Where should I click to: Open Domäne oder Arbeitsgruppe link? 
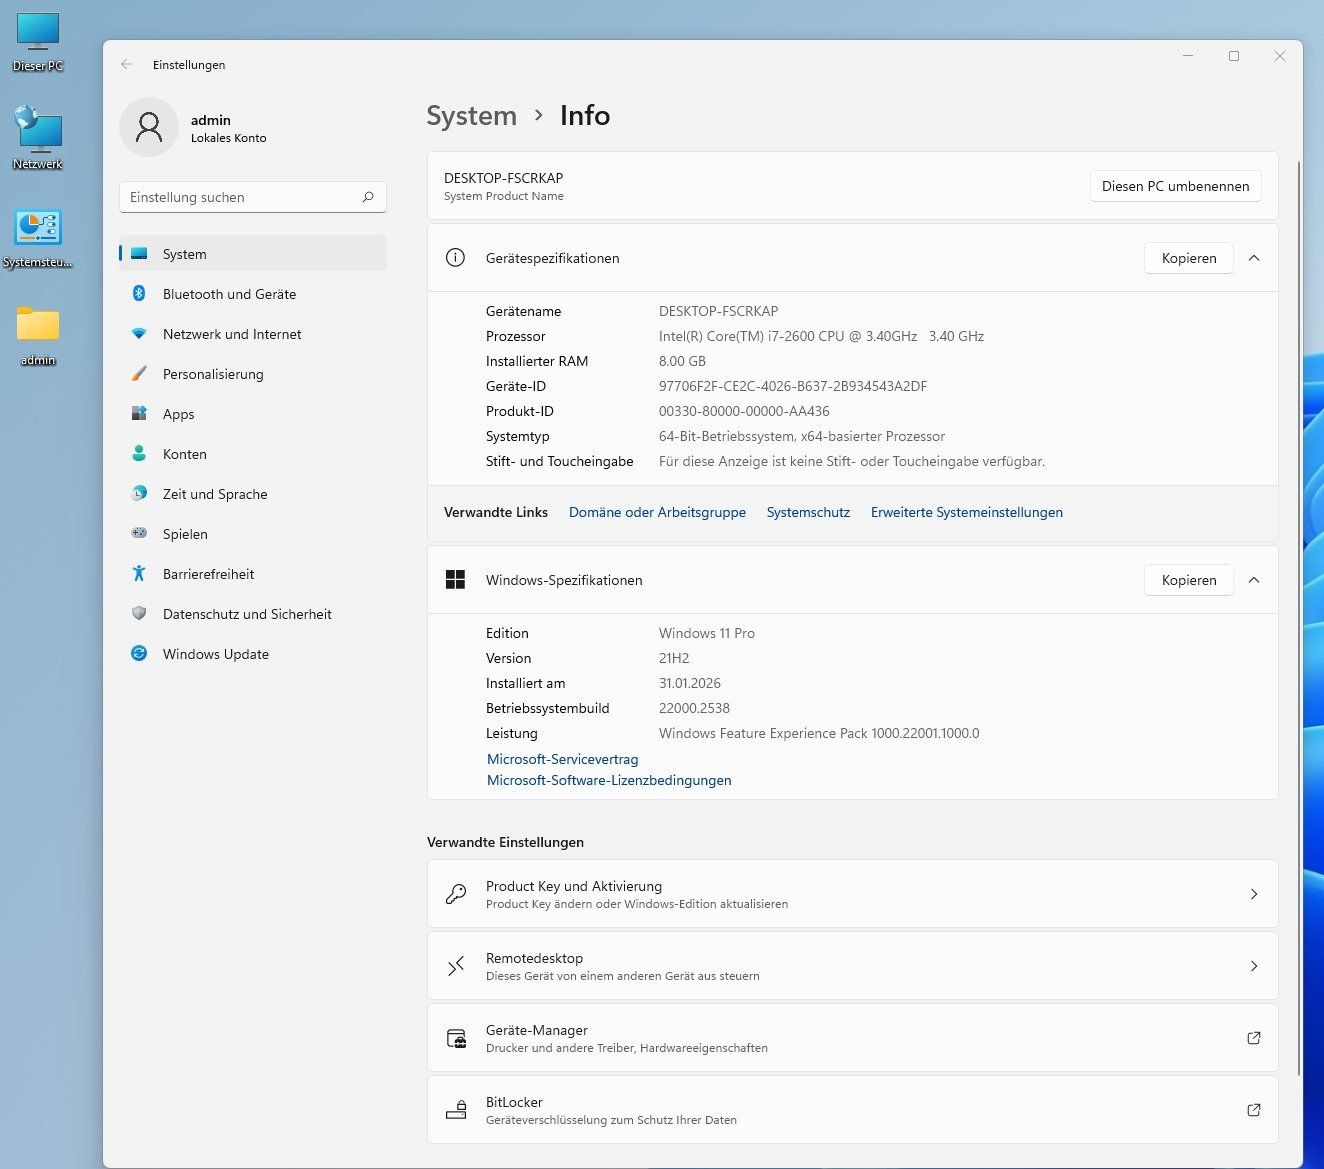point(657,512)
